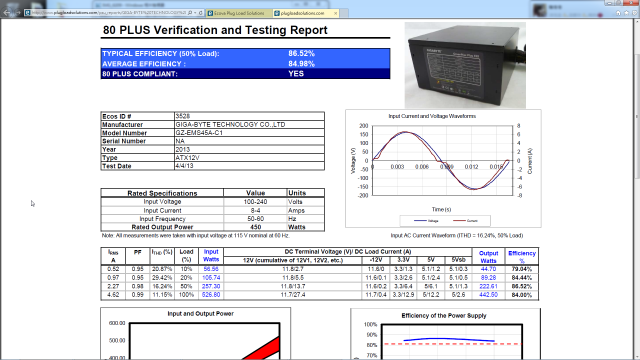
Task: Go back with the browser Back arrow
Action: coord(7,13)
